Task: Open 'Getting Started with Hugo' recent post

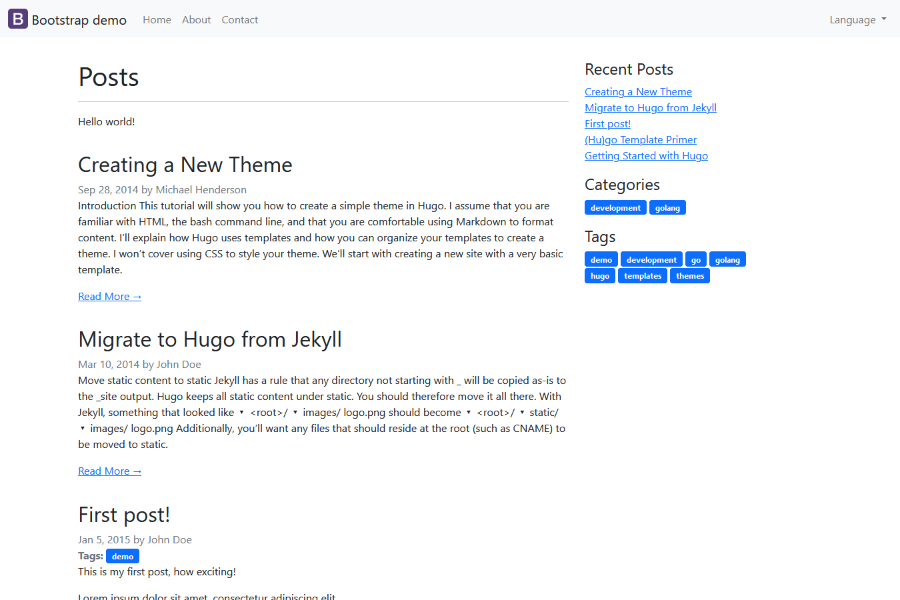Action: coord(646,156)
